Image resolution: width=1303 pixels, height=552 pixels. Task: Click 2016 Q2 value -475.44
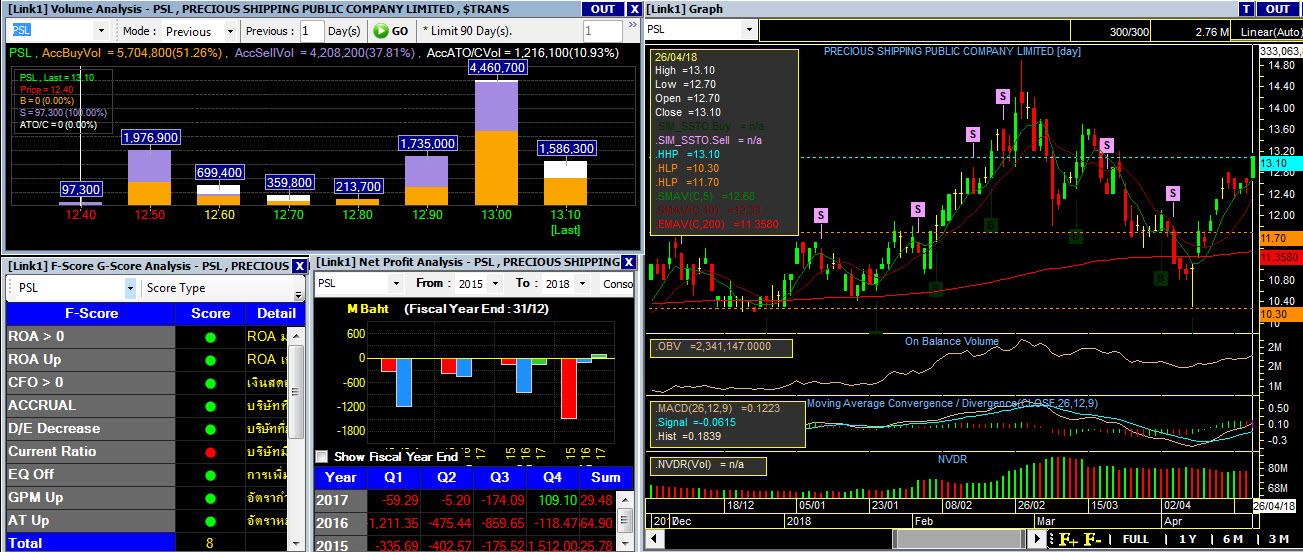coord(448,522)
